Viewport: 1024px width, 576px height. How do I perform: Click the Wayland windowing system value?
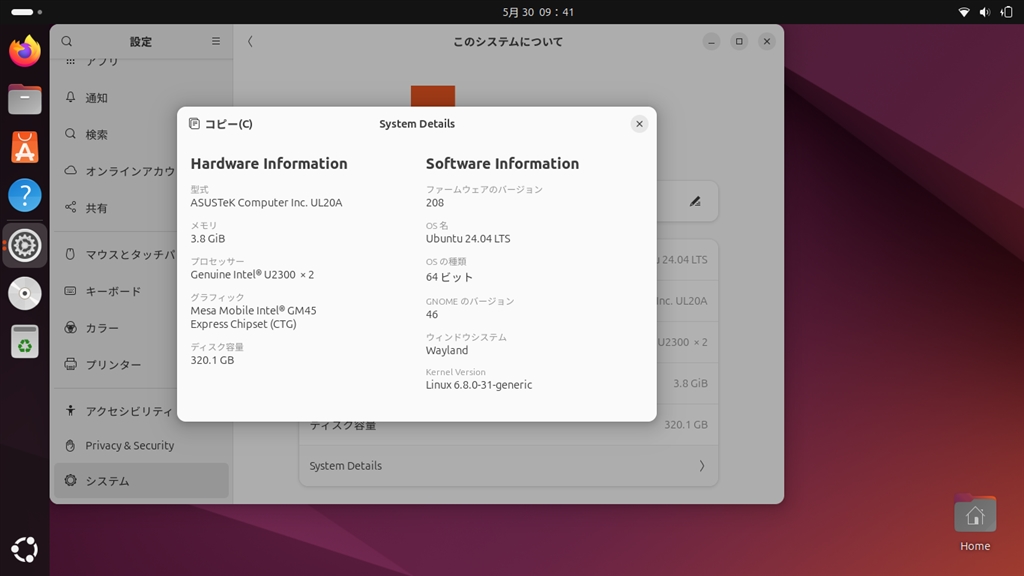coord(447,350)
